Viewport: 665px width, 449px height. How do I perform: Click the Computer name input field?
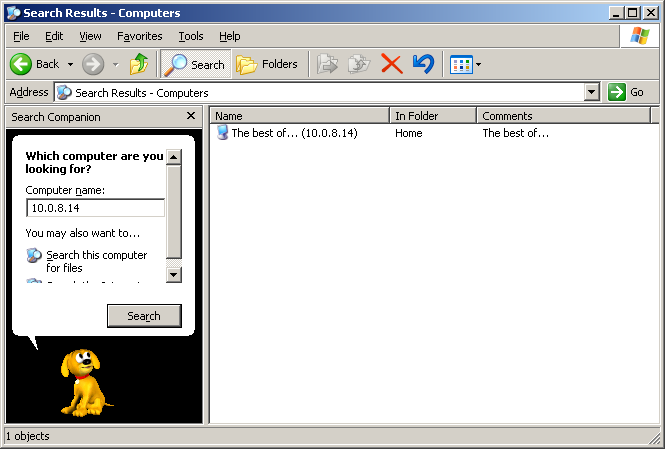tap(95, 208)
